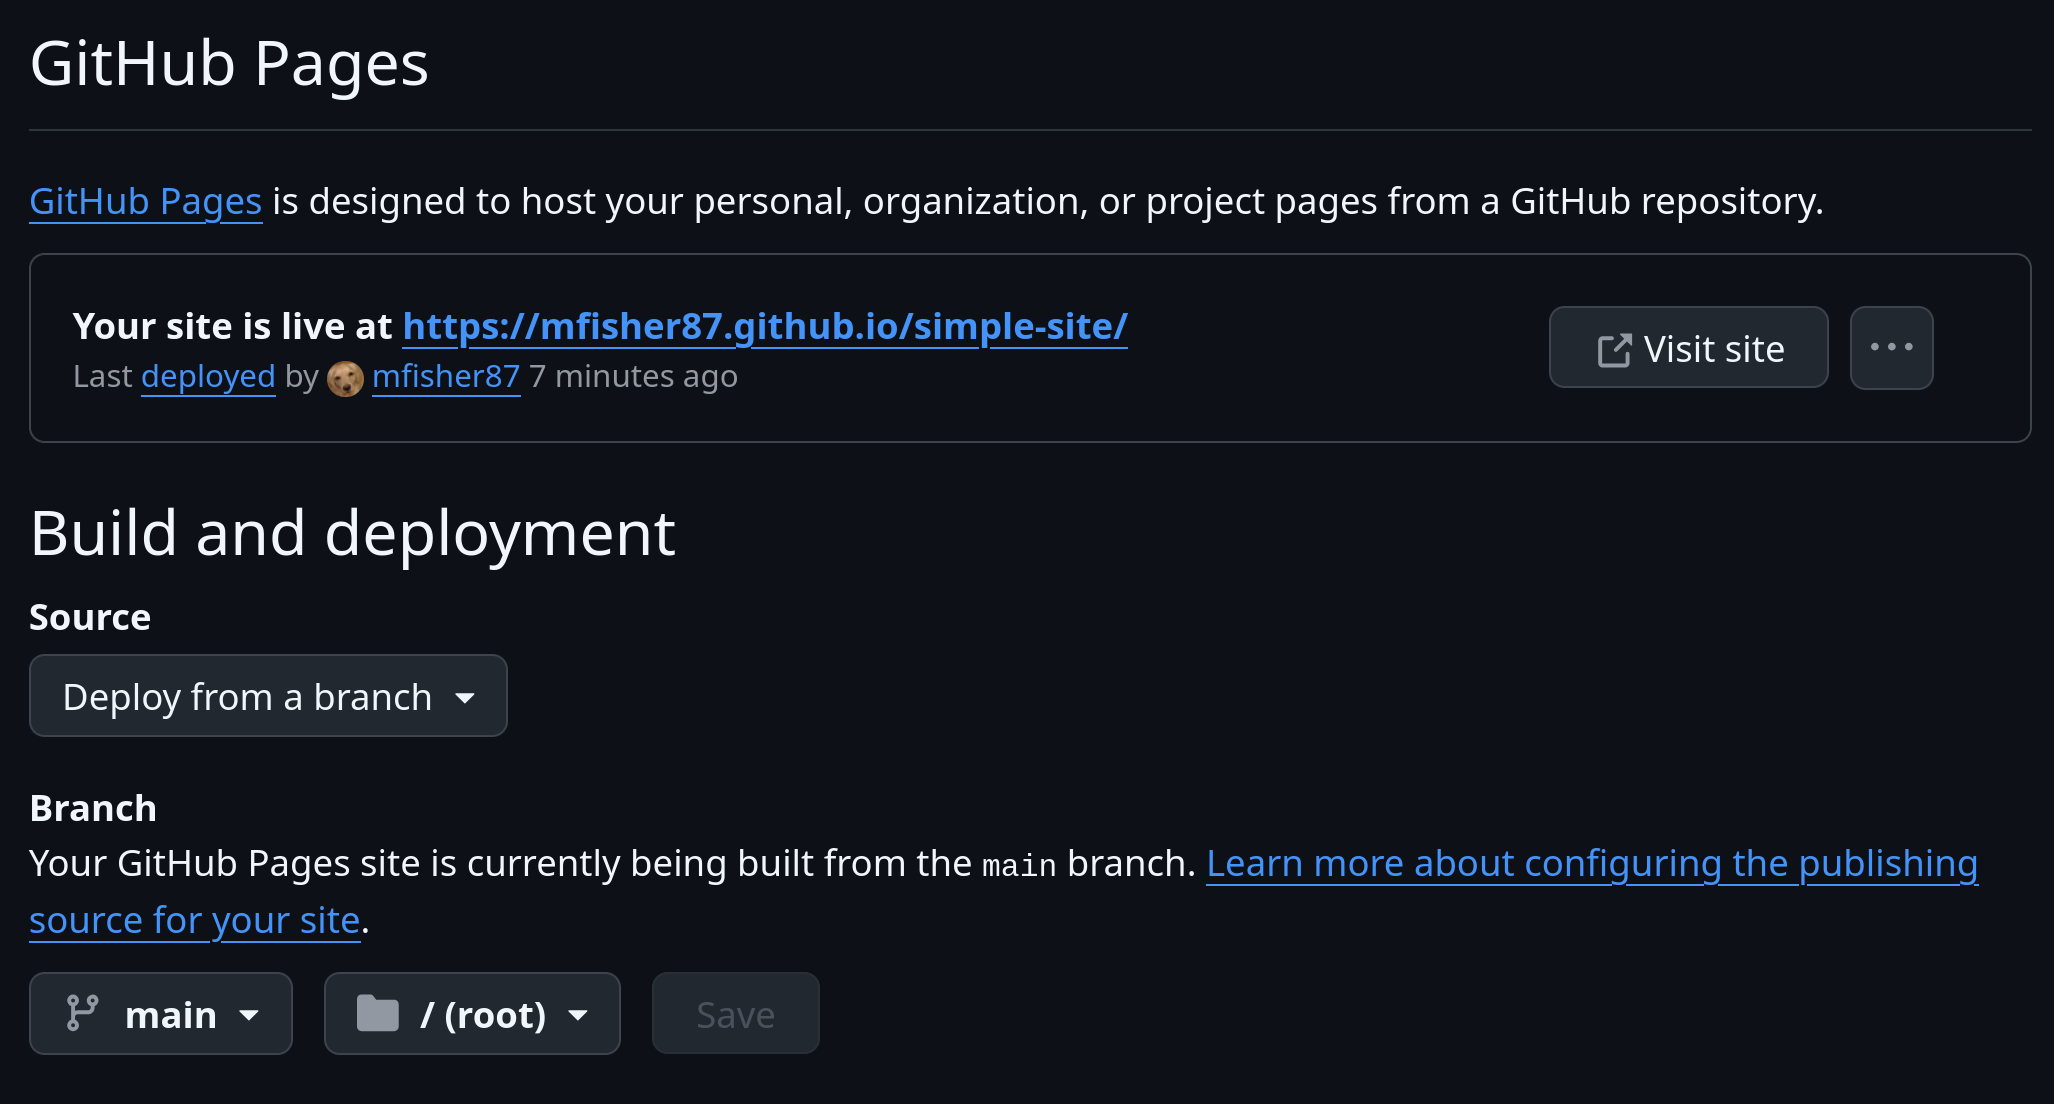Image resolution: width=2054 pixels, height=1104 pixels.
Task: Click the GitHub Pages page title
Action: 229,64
